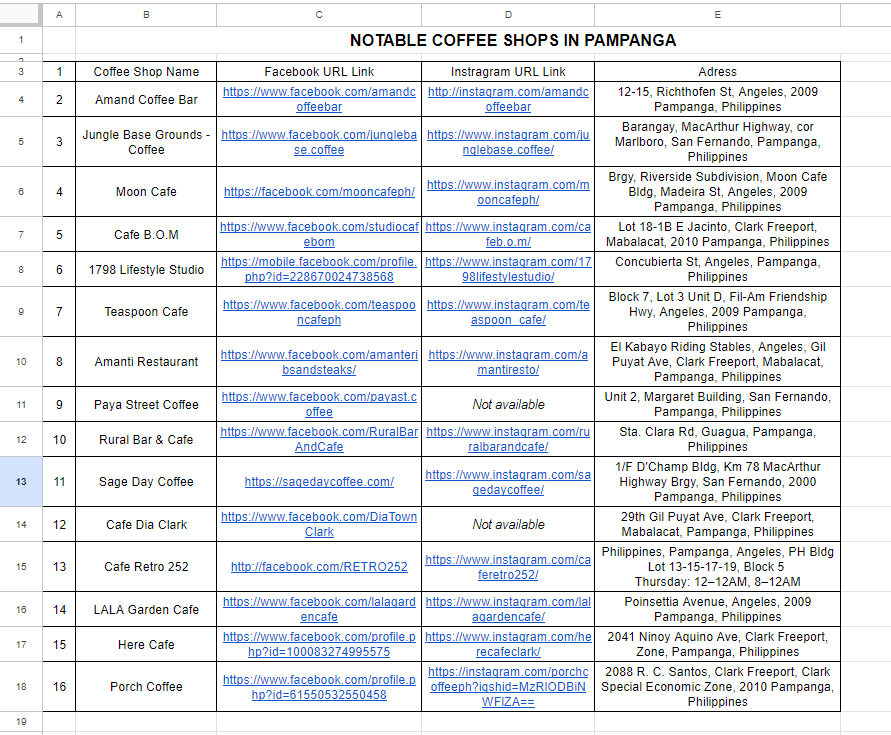Select column E header
Image resolution: width=891 pixels, height=735 pixels.
717,15
